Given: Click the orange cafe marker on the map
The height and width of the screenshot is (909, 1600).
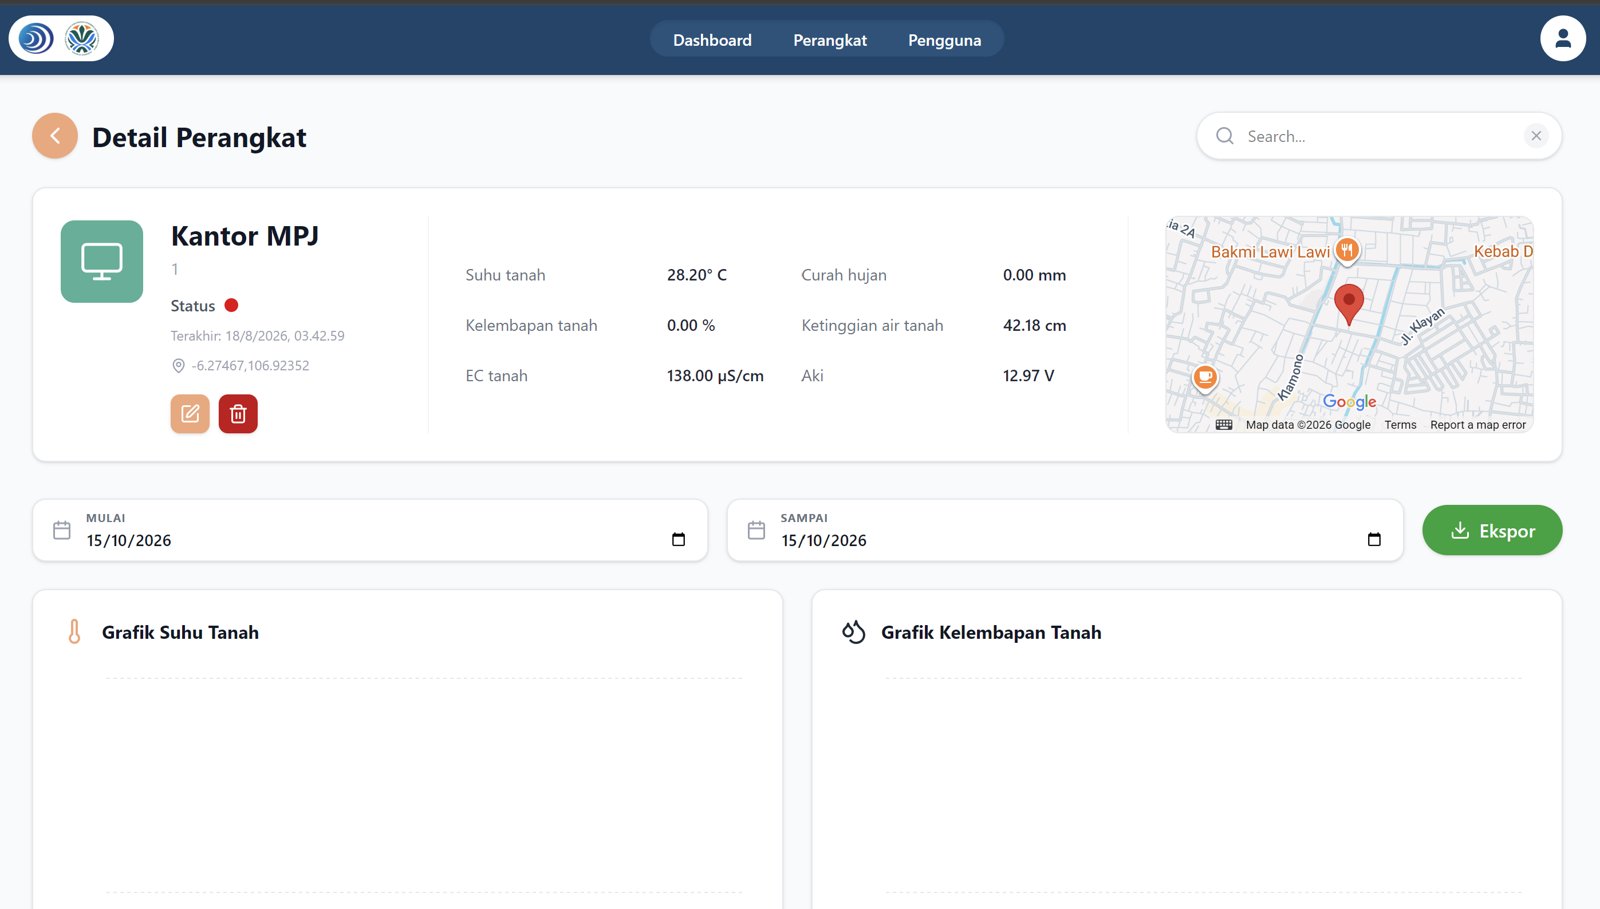Looking at the screenshot, I should tap(1205, 378).
